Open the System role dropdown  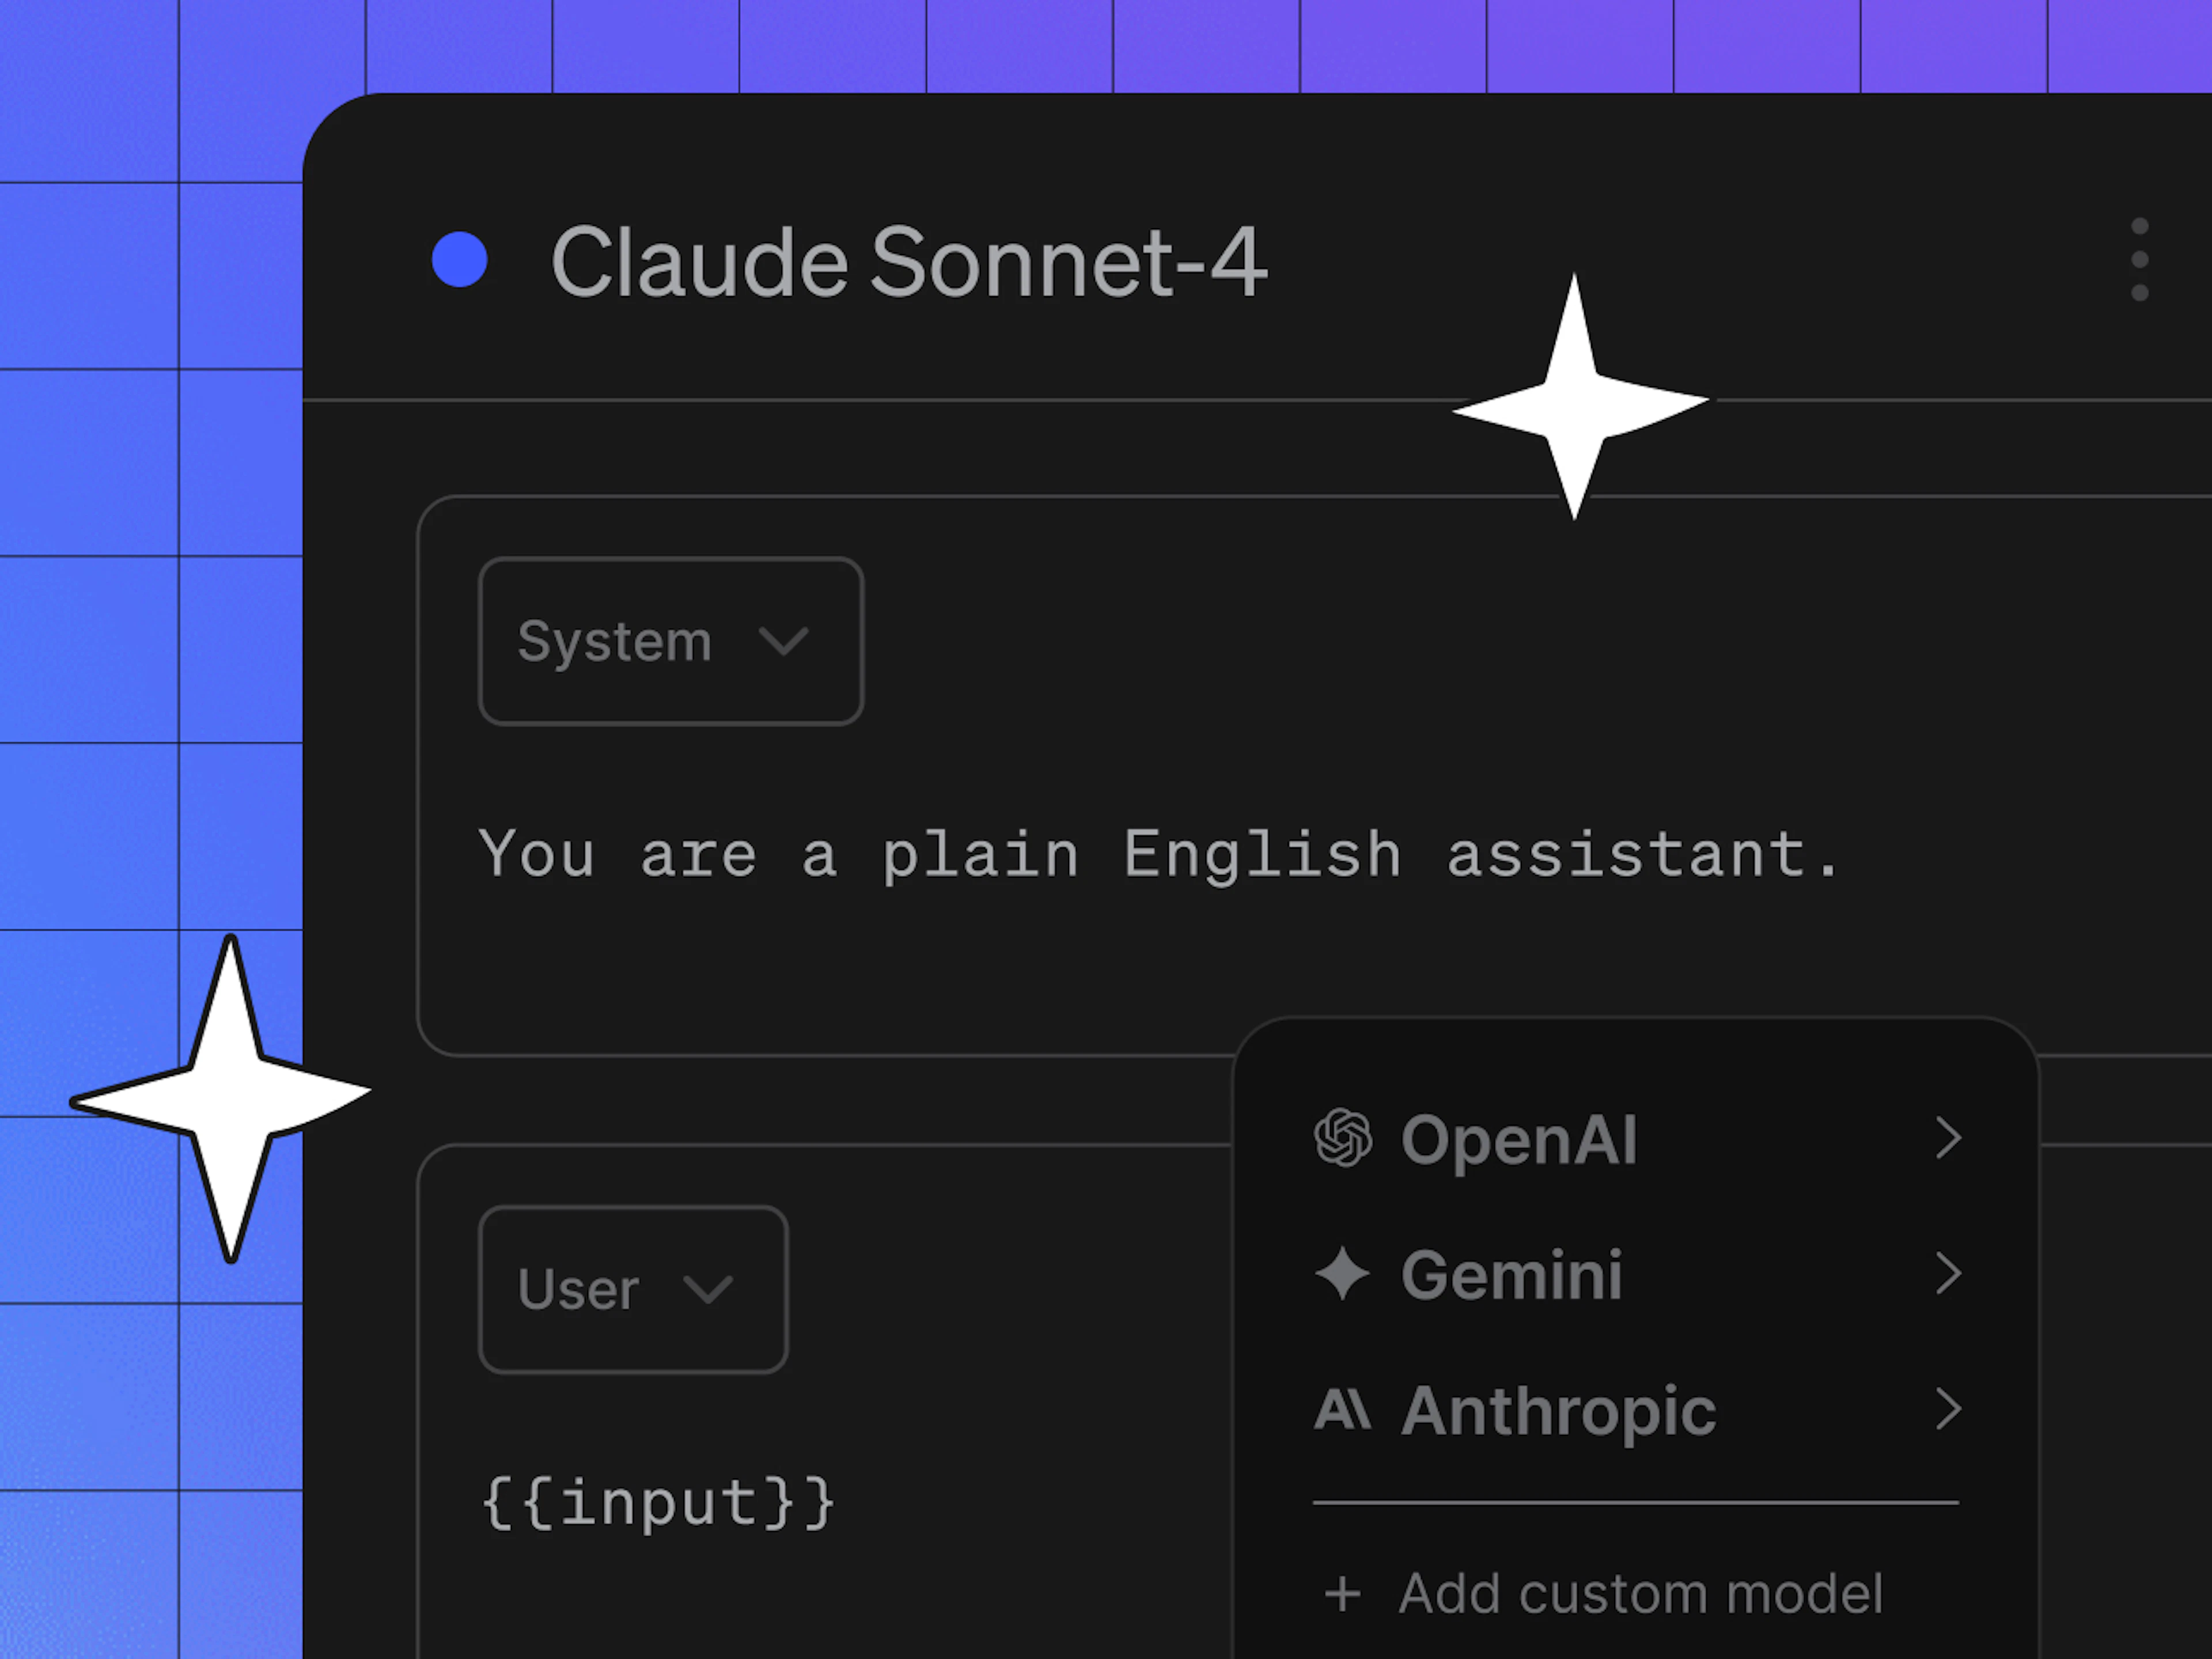coord(671,641)
